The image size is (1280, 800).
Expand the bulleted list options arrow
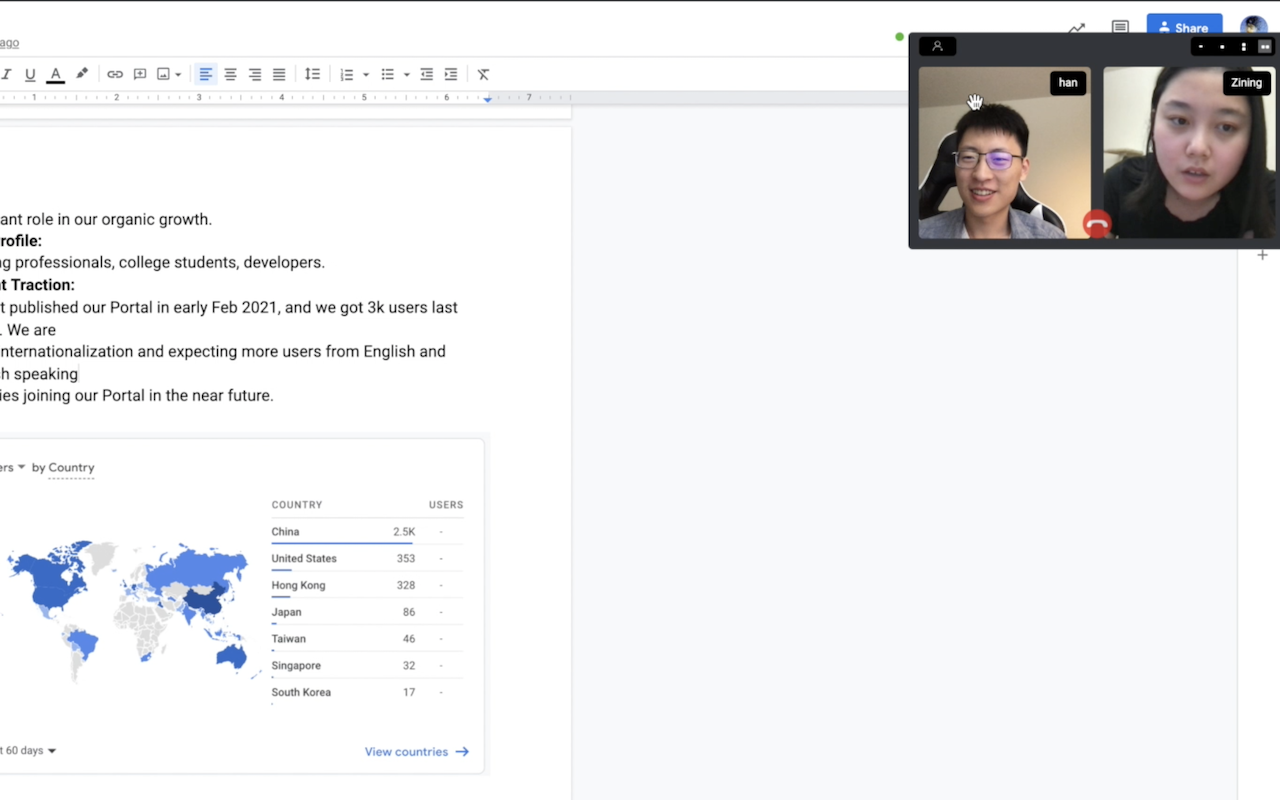click(406, 75)
